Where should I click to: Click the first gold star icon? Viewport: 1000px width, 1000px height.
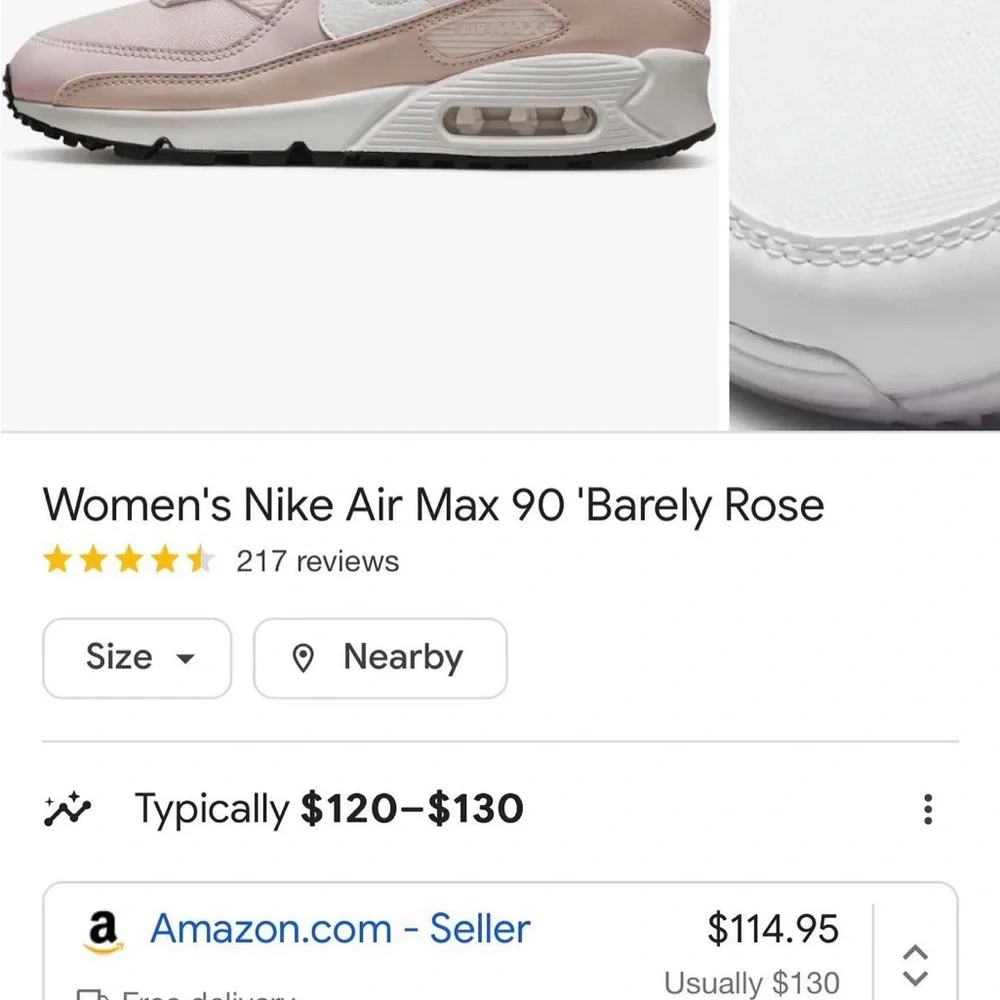tap(56, 561)
